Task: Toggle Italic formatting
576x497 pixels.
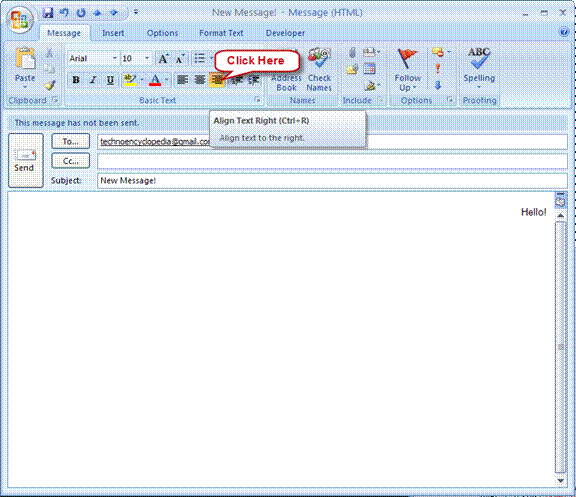Action: [93, 80]
